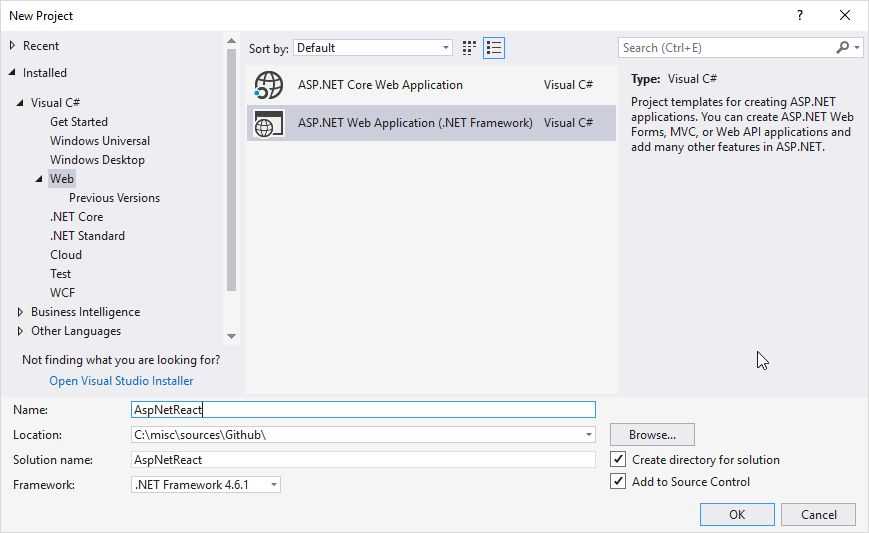Screen dimensions: 869x533
Task: Click the help question mark button
Action: [x=799, y=15]
